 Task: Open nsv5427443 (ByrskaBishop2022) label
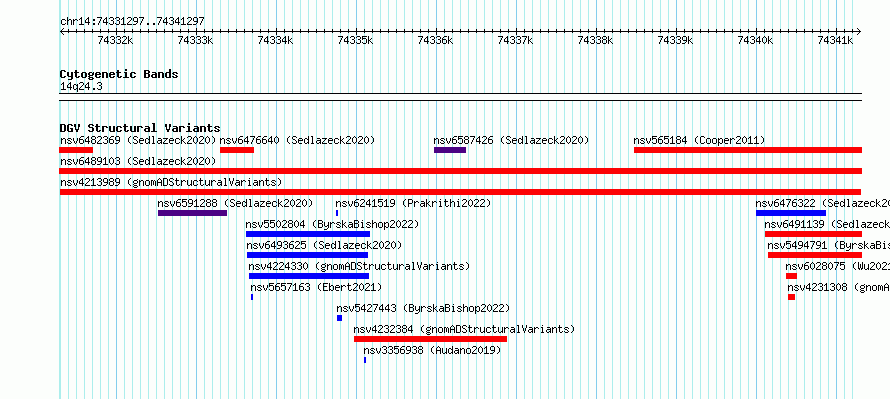pos(423,308)
